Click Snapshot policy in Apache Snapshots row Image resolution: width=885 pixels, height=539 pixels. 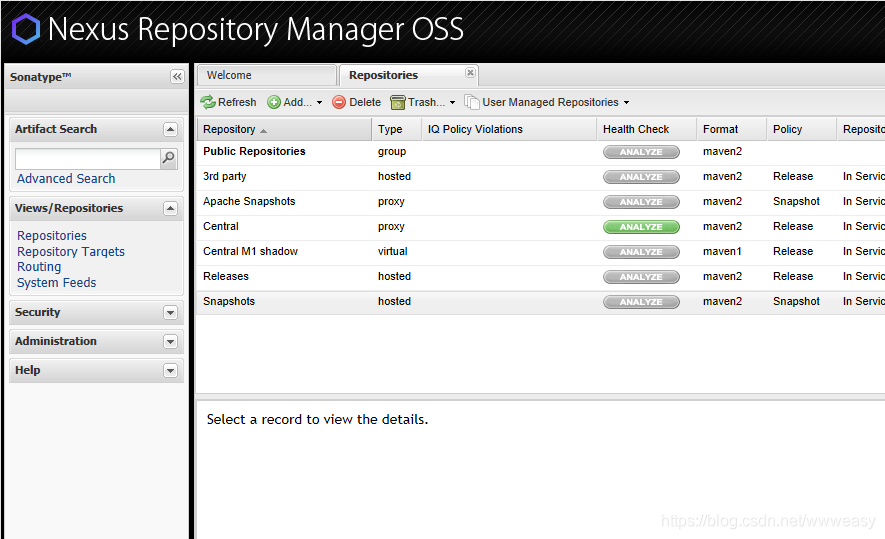click(796, 201)
